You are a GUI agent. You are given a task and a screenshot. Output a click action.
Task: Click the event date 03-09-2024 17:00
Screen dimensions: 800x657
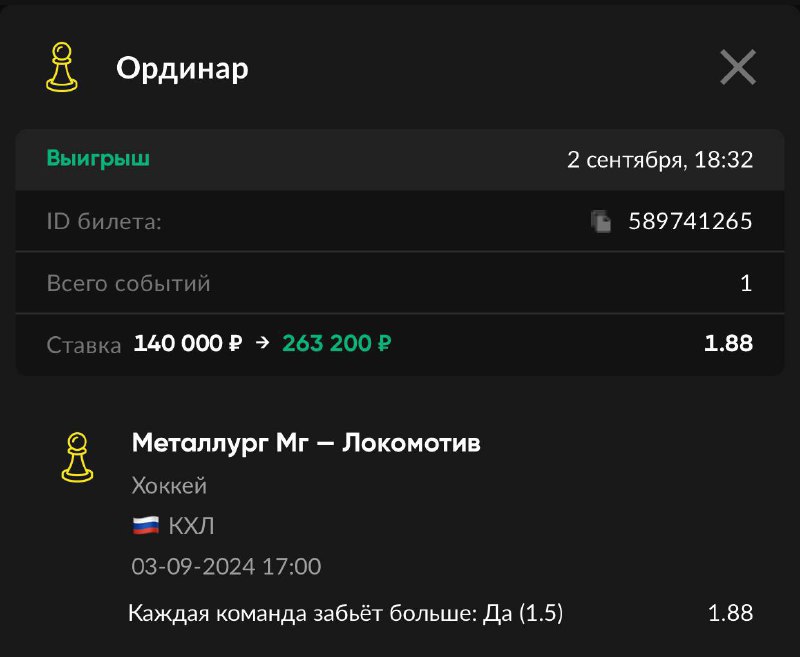click(224, 566)
